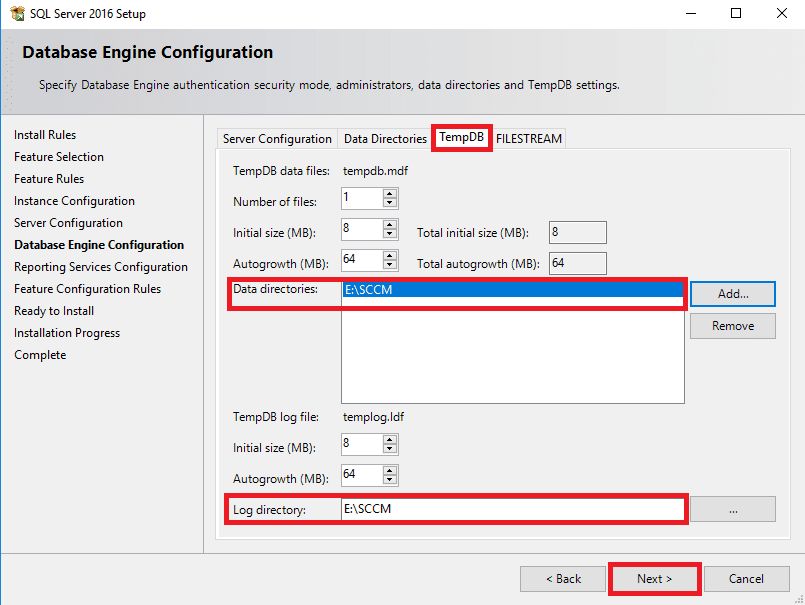Click Ready to Install step
Screen dimensions: 805x605
54,311
